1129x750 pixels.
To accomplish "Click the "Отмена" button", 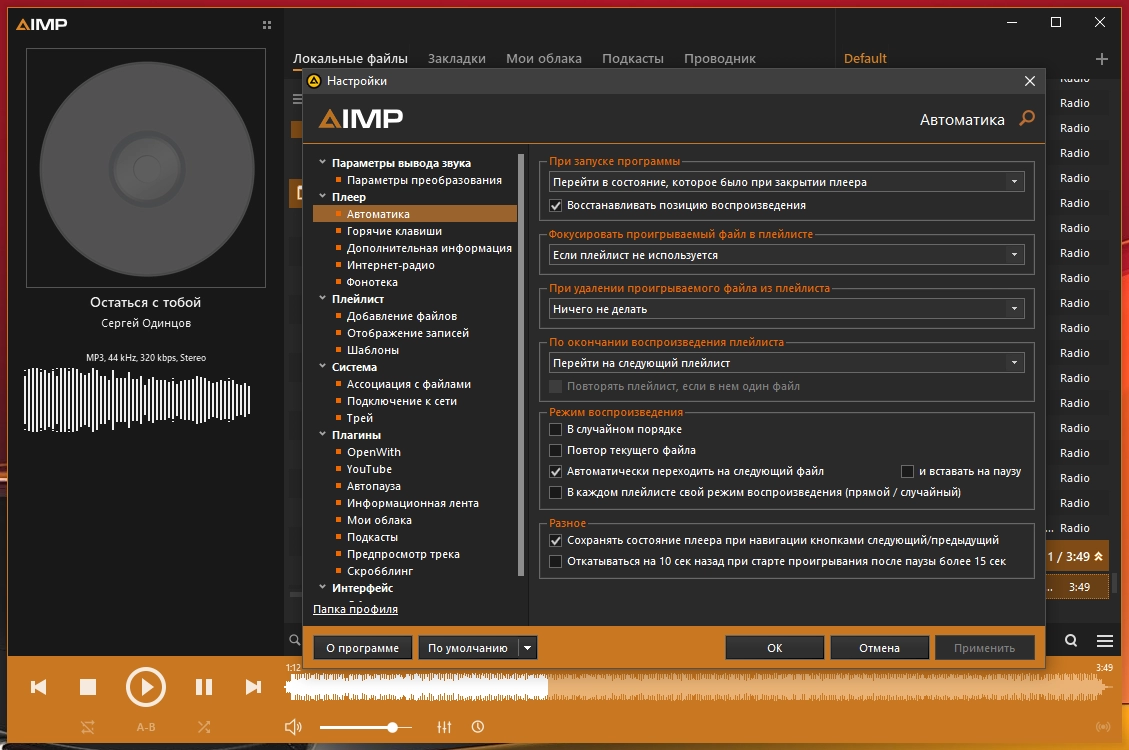I will click(879, 648).
